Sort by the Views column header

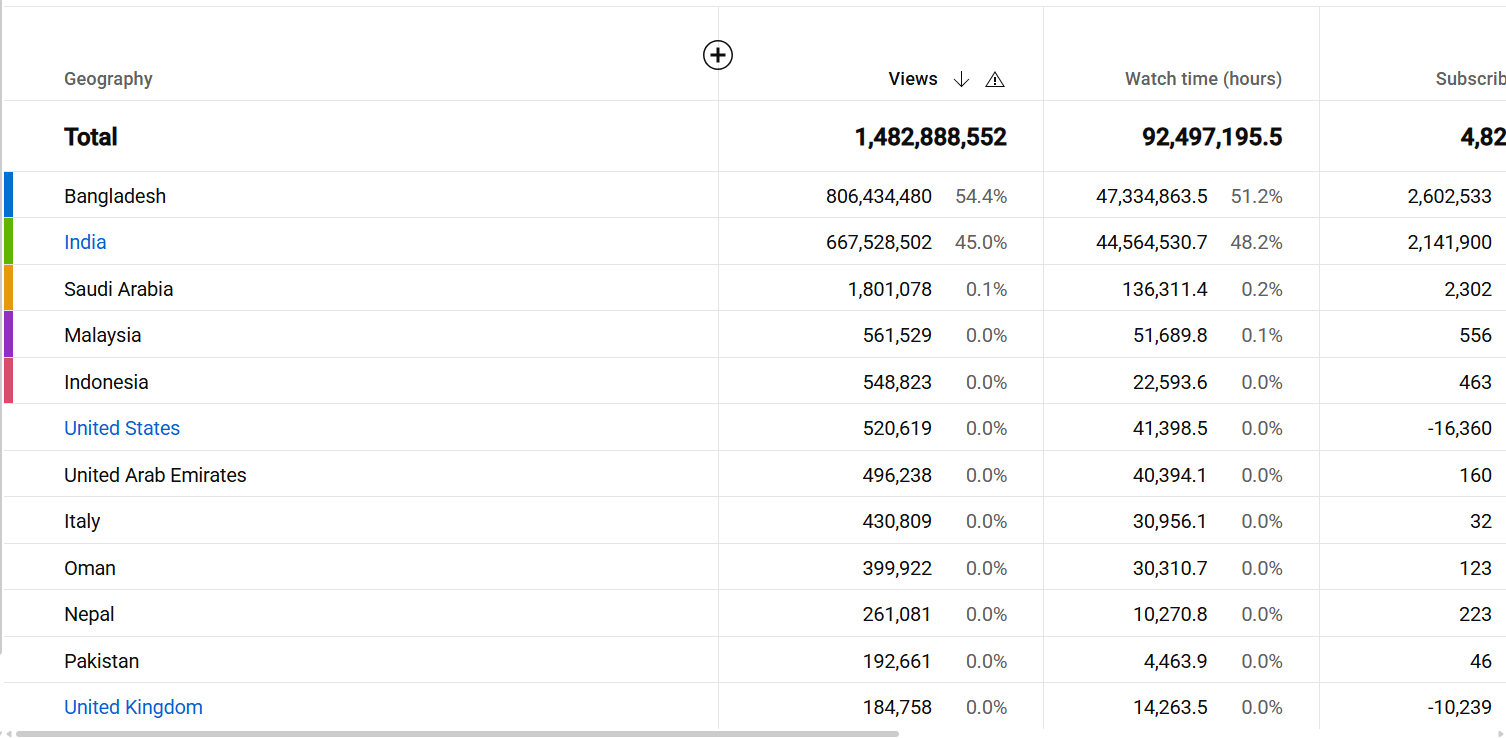[x=912, y=79]
